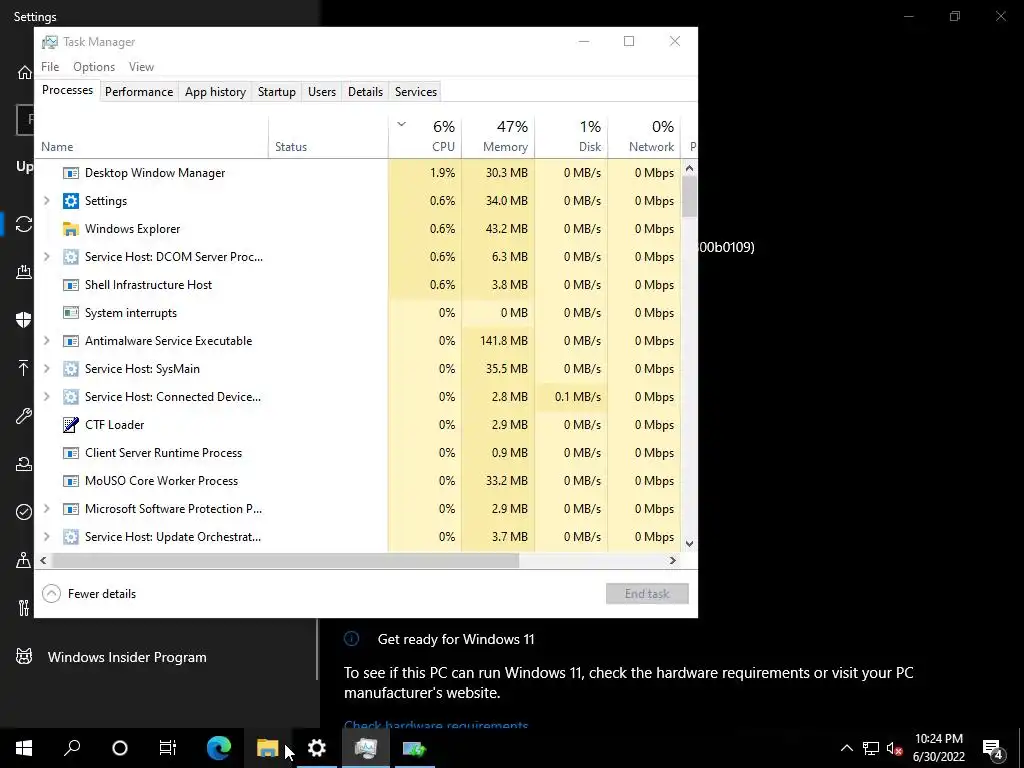Show hidden system tray icons
This screenshot has height=768, width=1024.
(846, 748)
